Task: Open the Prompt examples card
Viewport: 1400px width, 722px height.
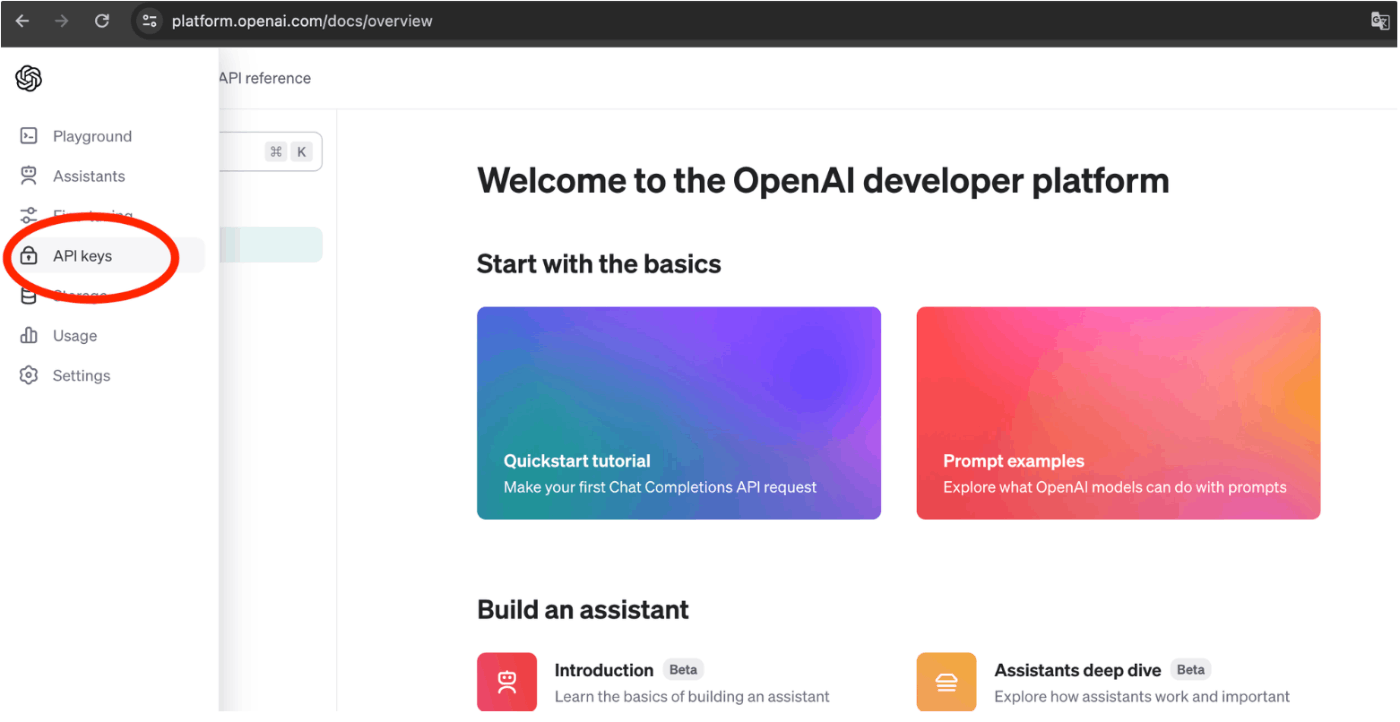Action: pyautogui.click(x=1118, y=413)
